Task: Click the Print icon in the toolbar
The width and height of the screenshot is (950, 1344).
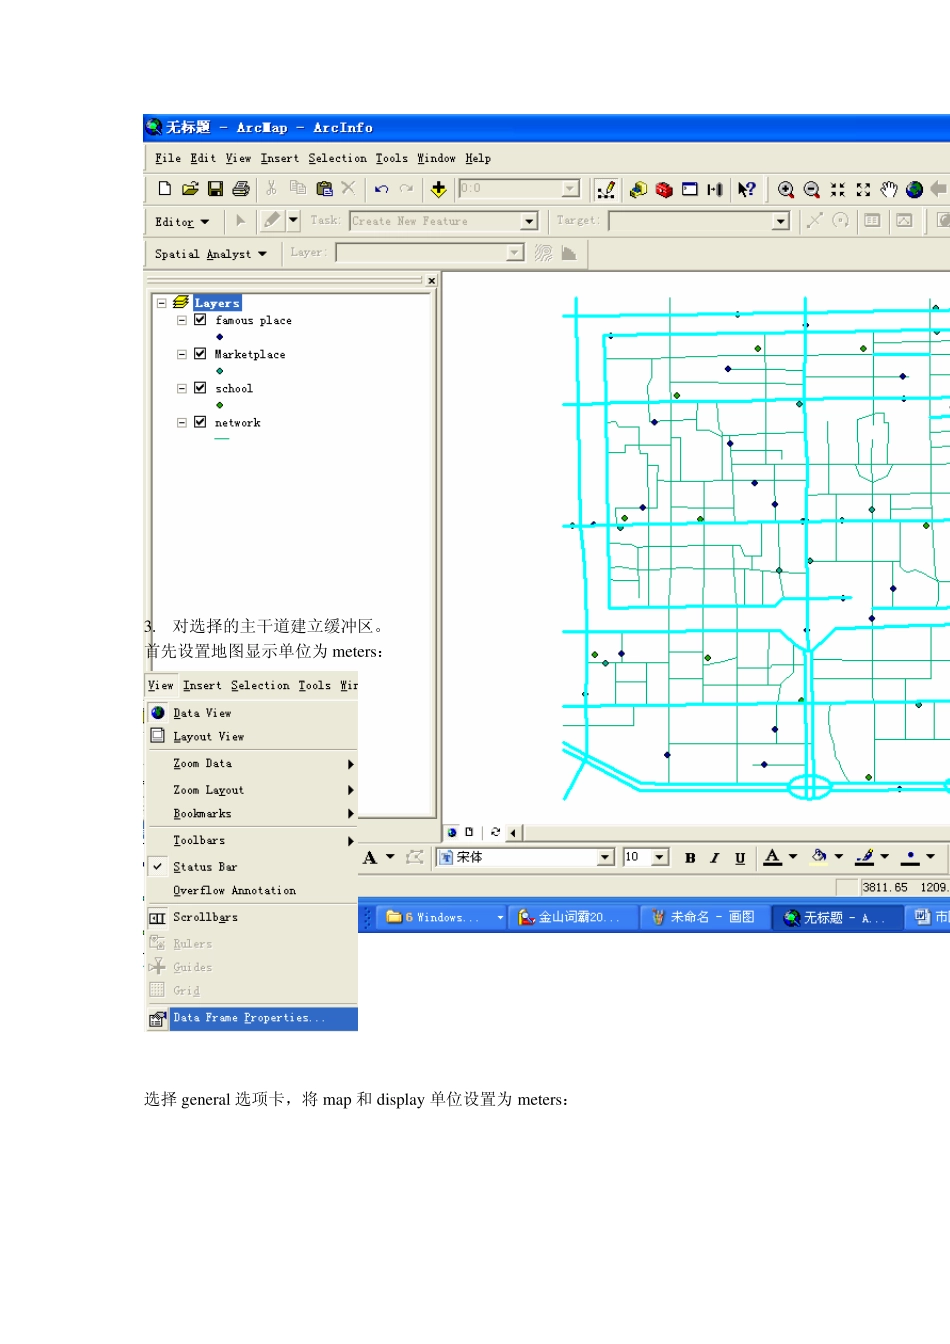Action: 241,188
